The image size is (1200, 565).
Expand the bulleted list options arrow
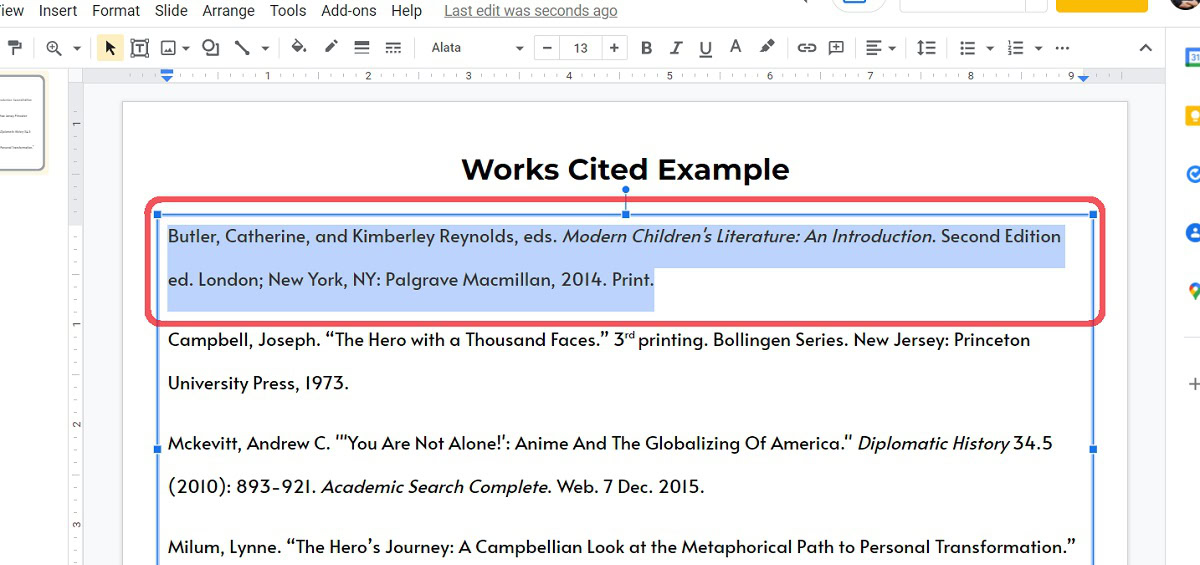pos(989,48)
